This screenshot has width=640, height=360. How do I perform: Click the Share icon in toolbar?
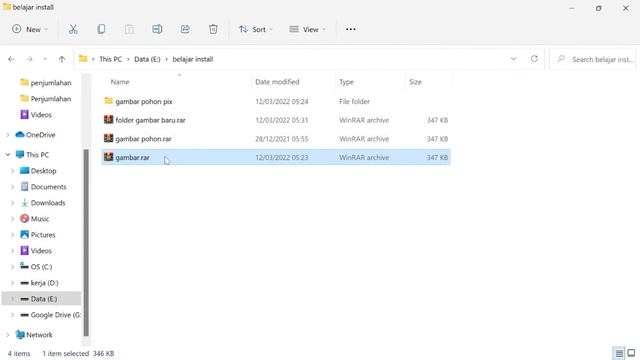click(x=185, y=29)
